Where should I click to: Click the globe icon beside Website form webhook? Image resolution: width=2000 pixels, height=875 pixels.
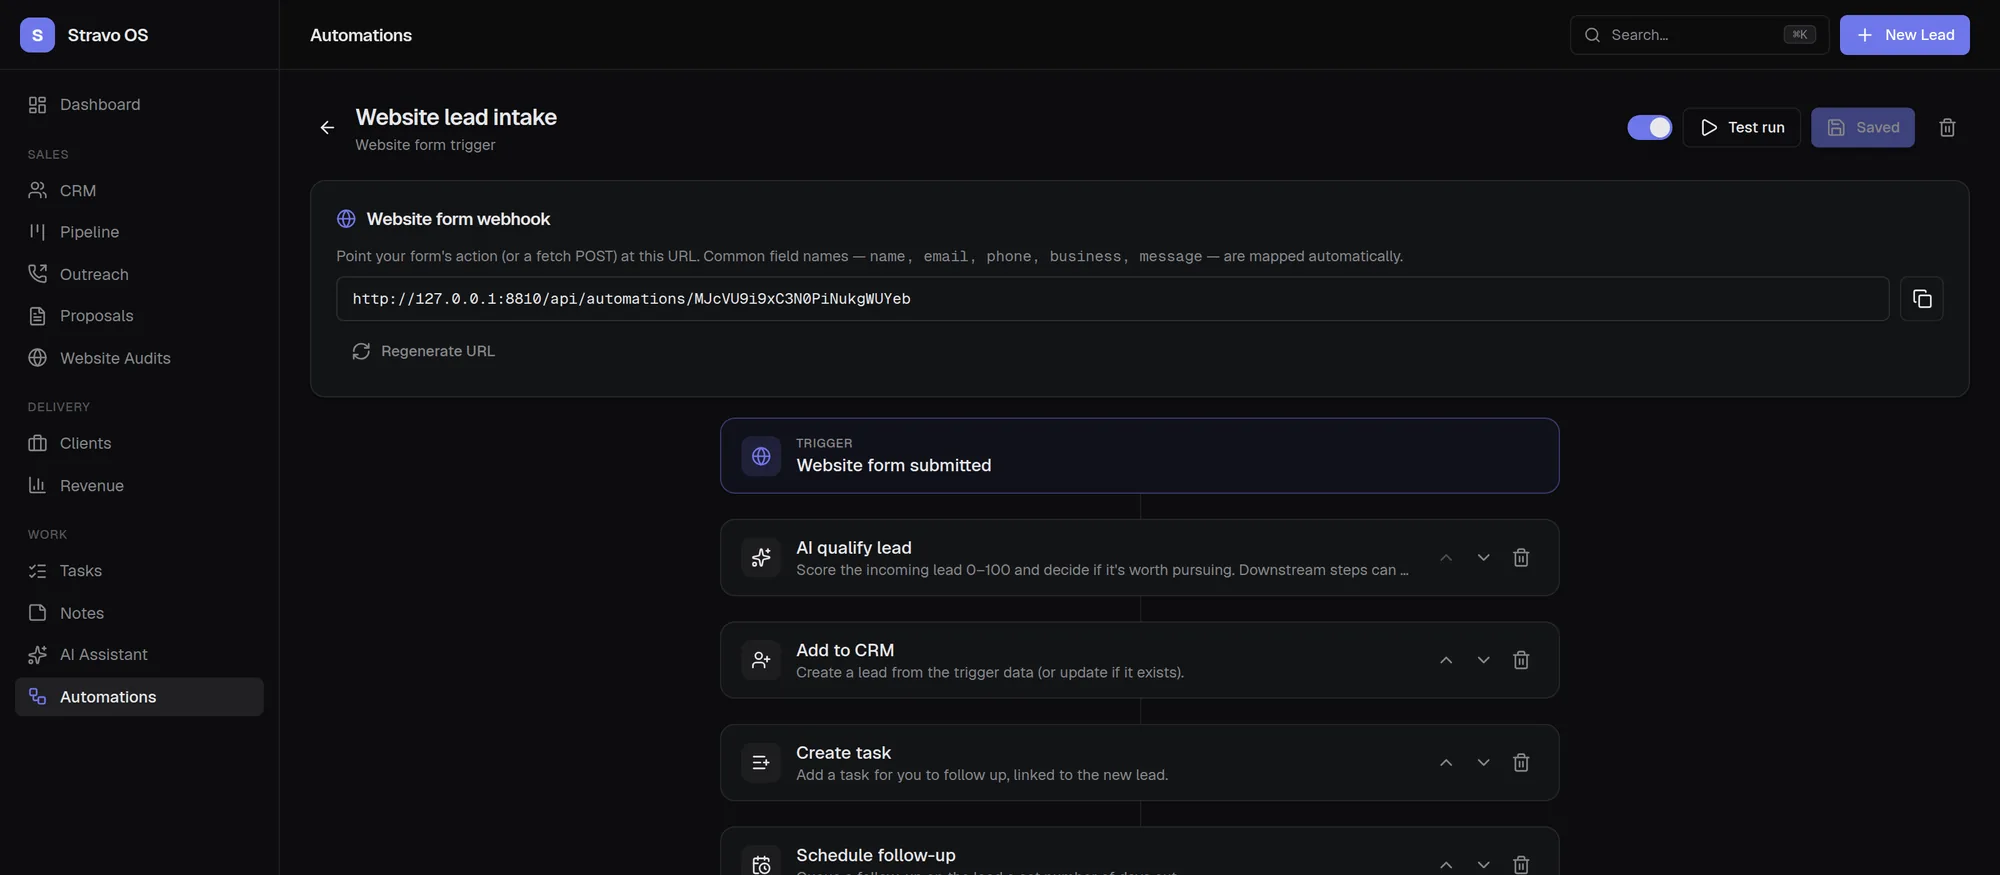346,219
